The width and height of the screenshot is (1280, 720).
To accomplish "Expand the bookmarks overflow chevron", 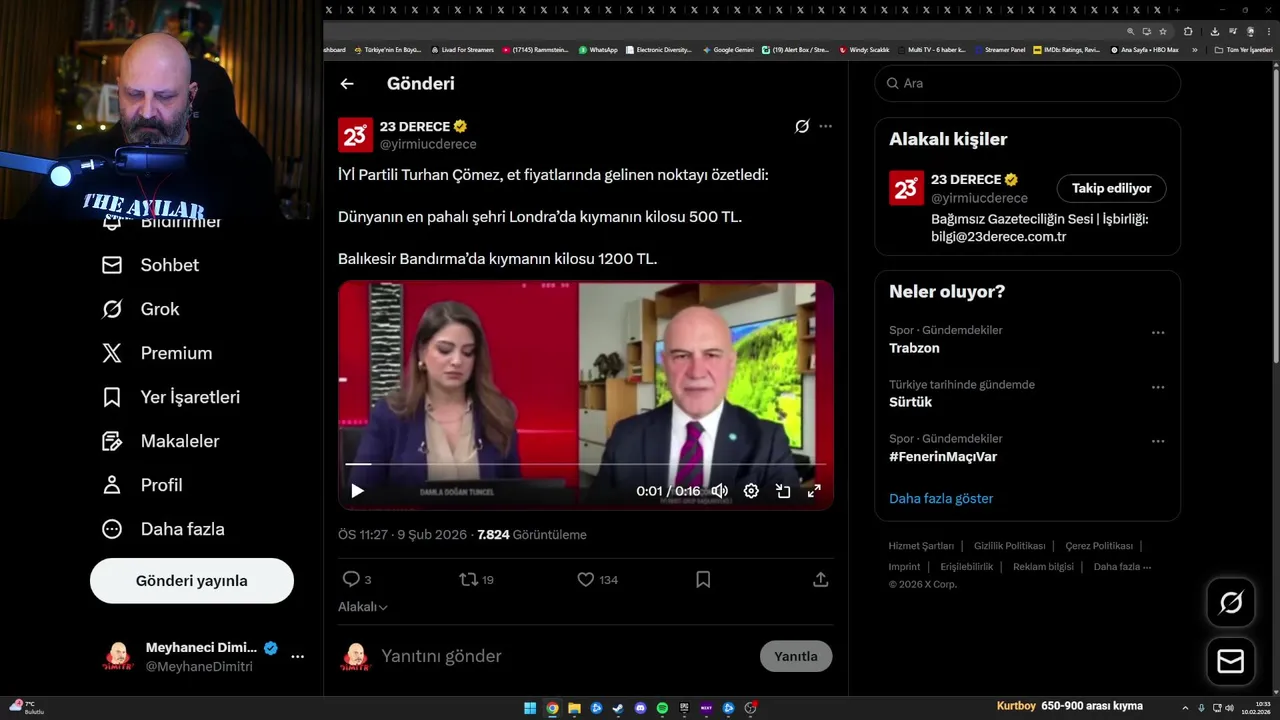I will point(1194,49).
